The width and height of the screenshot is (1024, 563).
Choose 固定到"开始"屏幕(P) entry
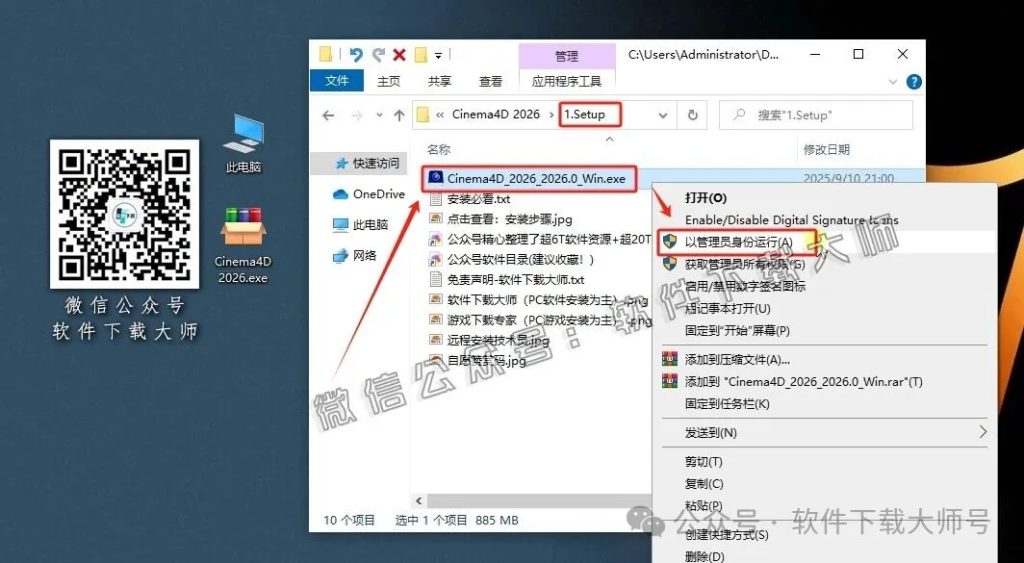[x=737, y=330]
